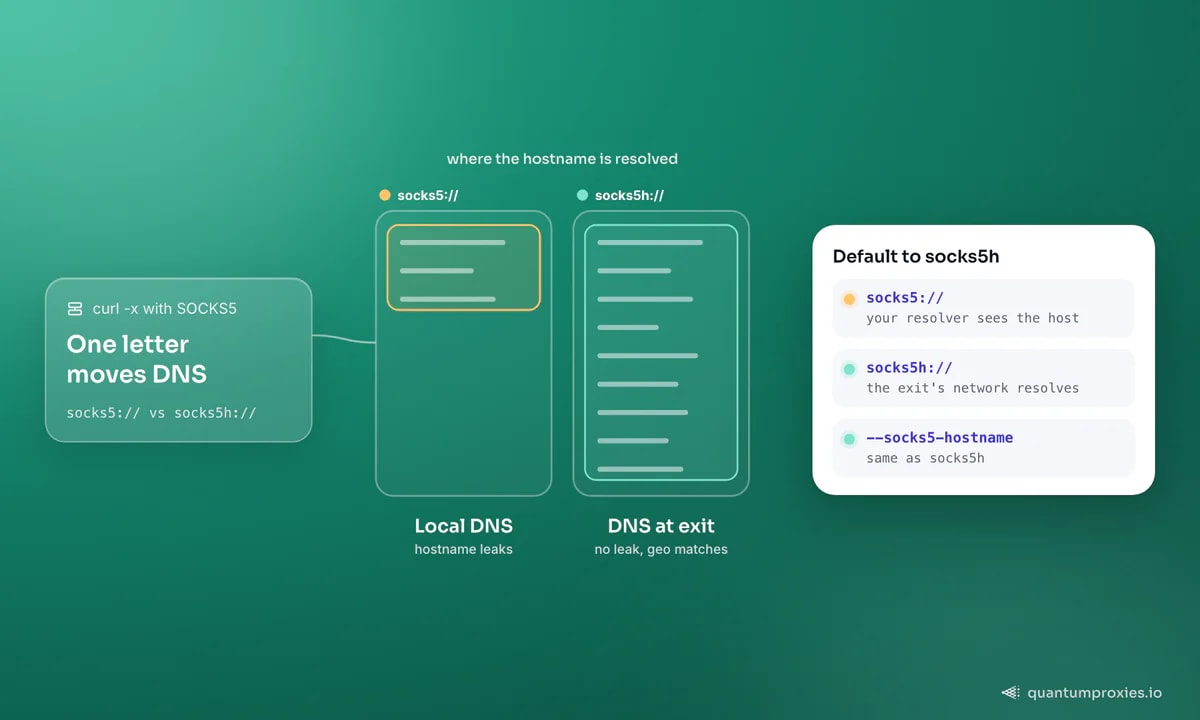Click "the exit's network resolves" text

973,388
